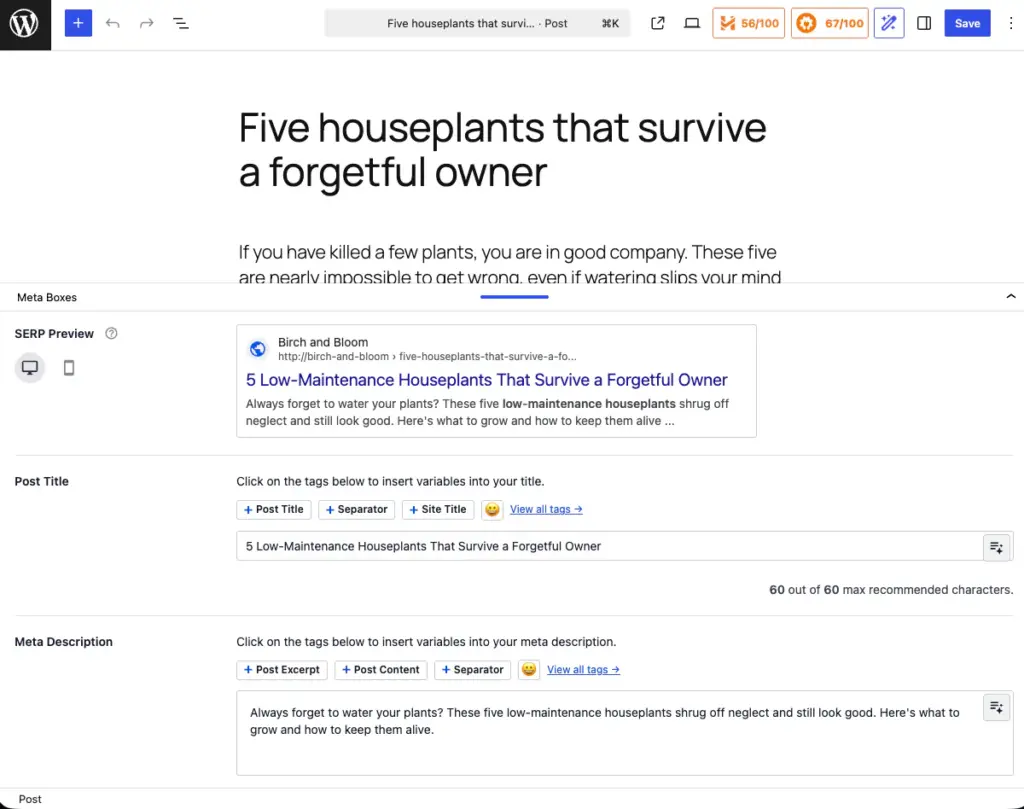Collapse the Meta Boxes panel
This screenshot has width=1024, height=809.
point(1010,296)
